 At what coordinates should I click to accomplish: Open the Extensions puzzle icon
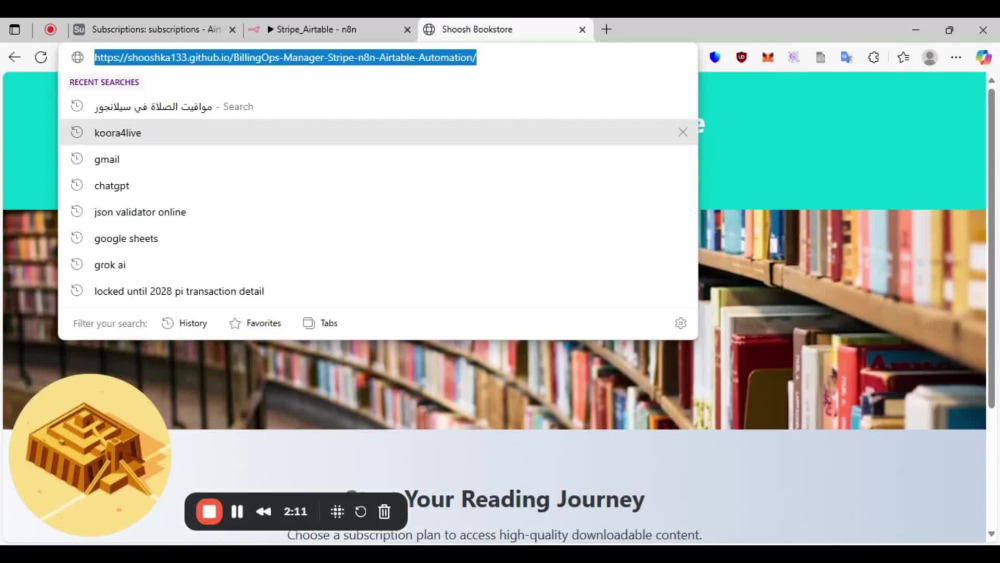coord(873,57)
